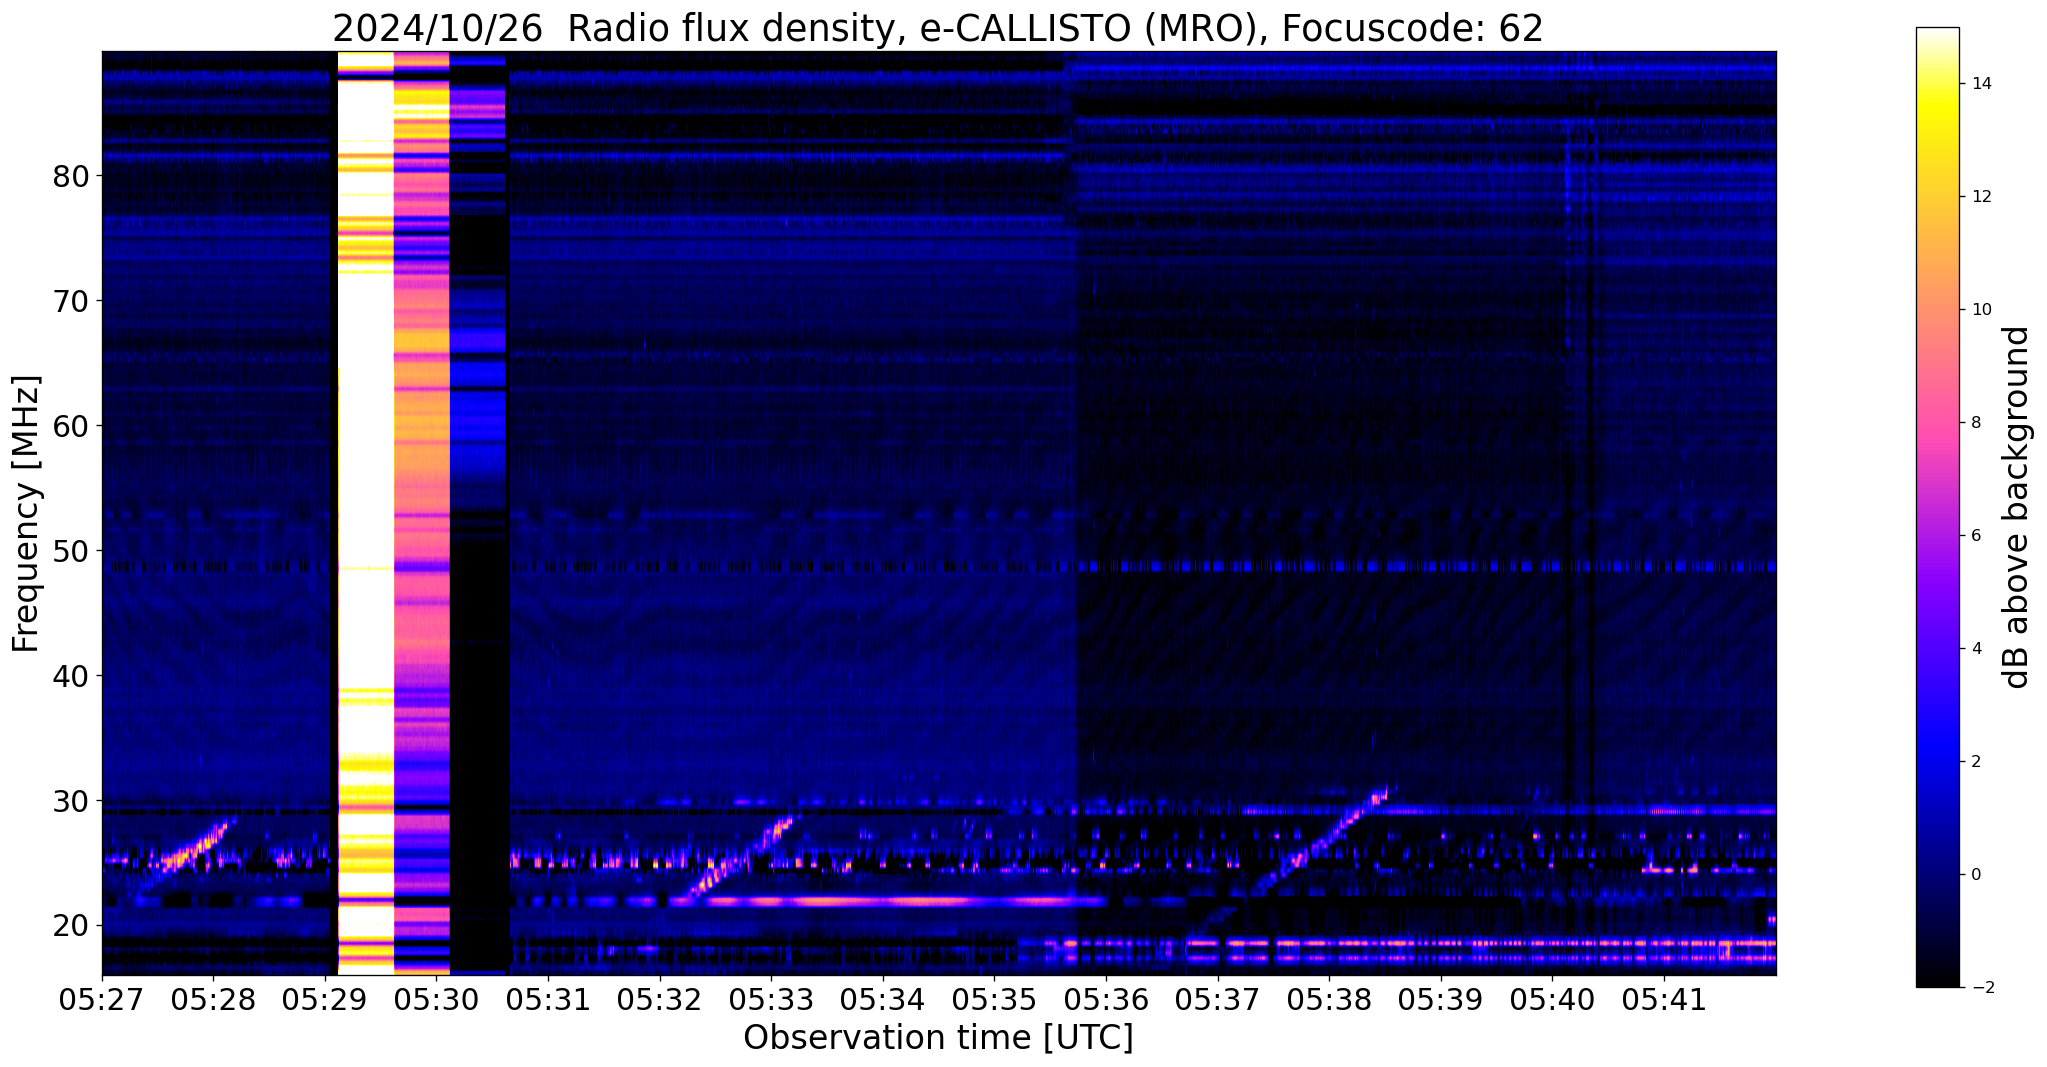Click the "dB above background" colorbar label
The height and width of the screenshot is (1067, 2047).
2017,507
